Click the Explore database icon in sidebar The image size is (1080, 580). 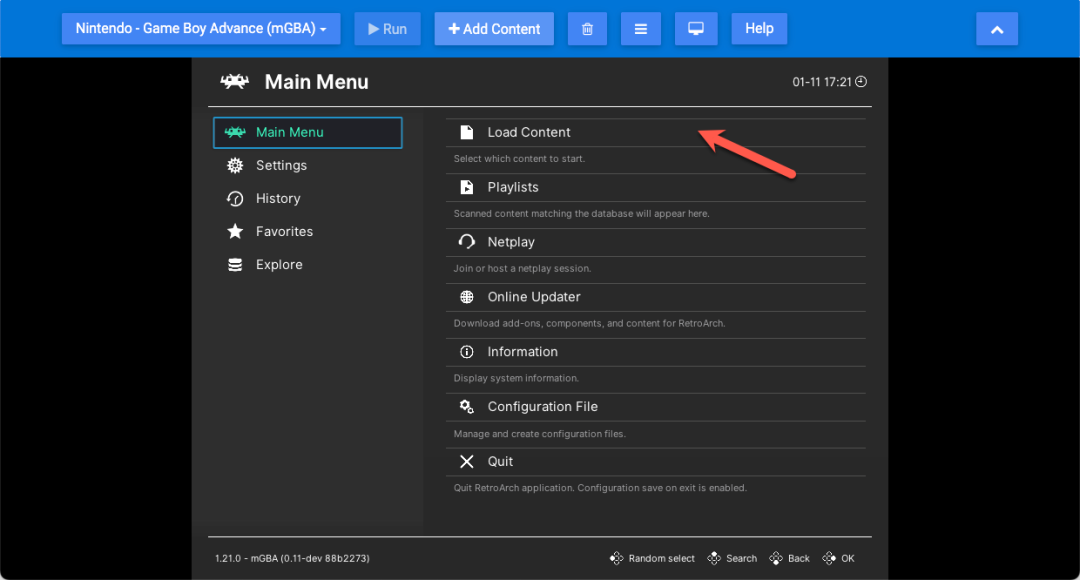(235, 265)
